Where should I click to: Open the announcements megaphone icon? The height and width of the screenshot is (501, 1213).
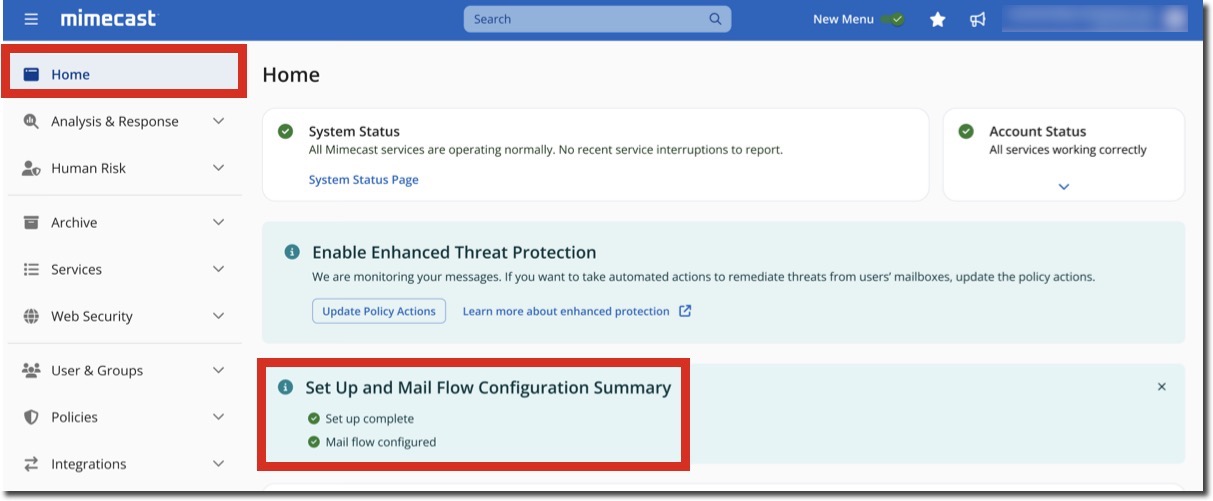[x=978, y=19]
